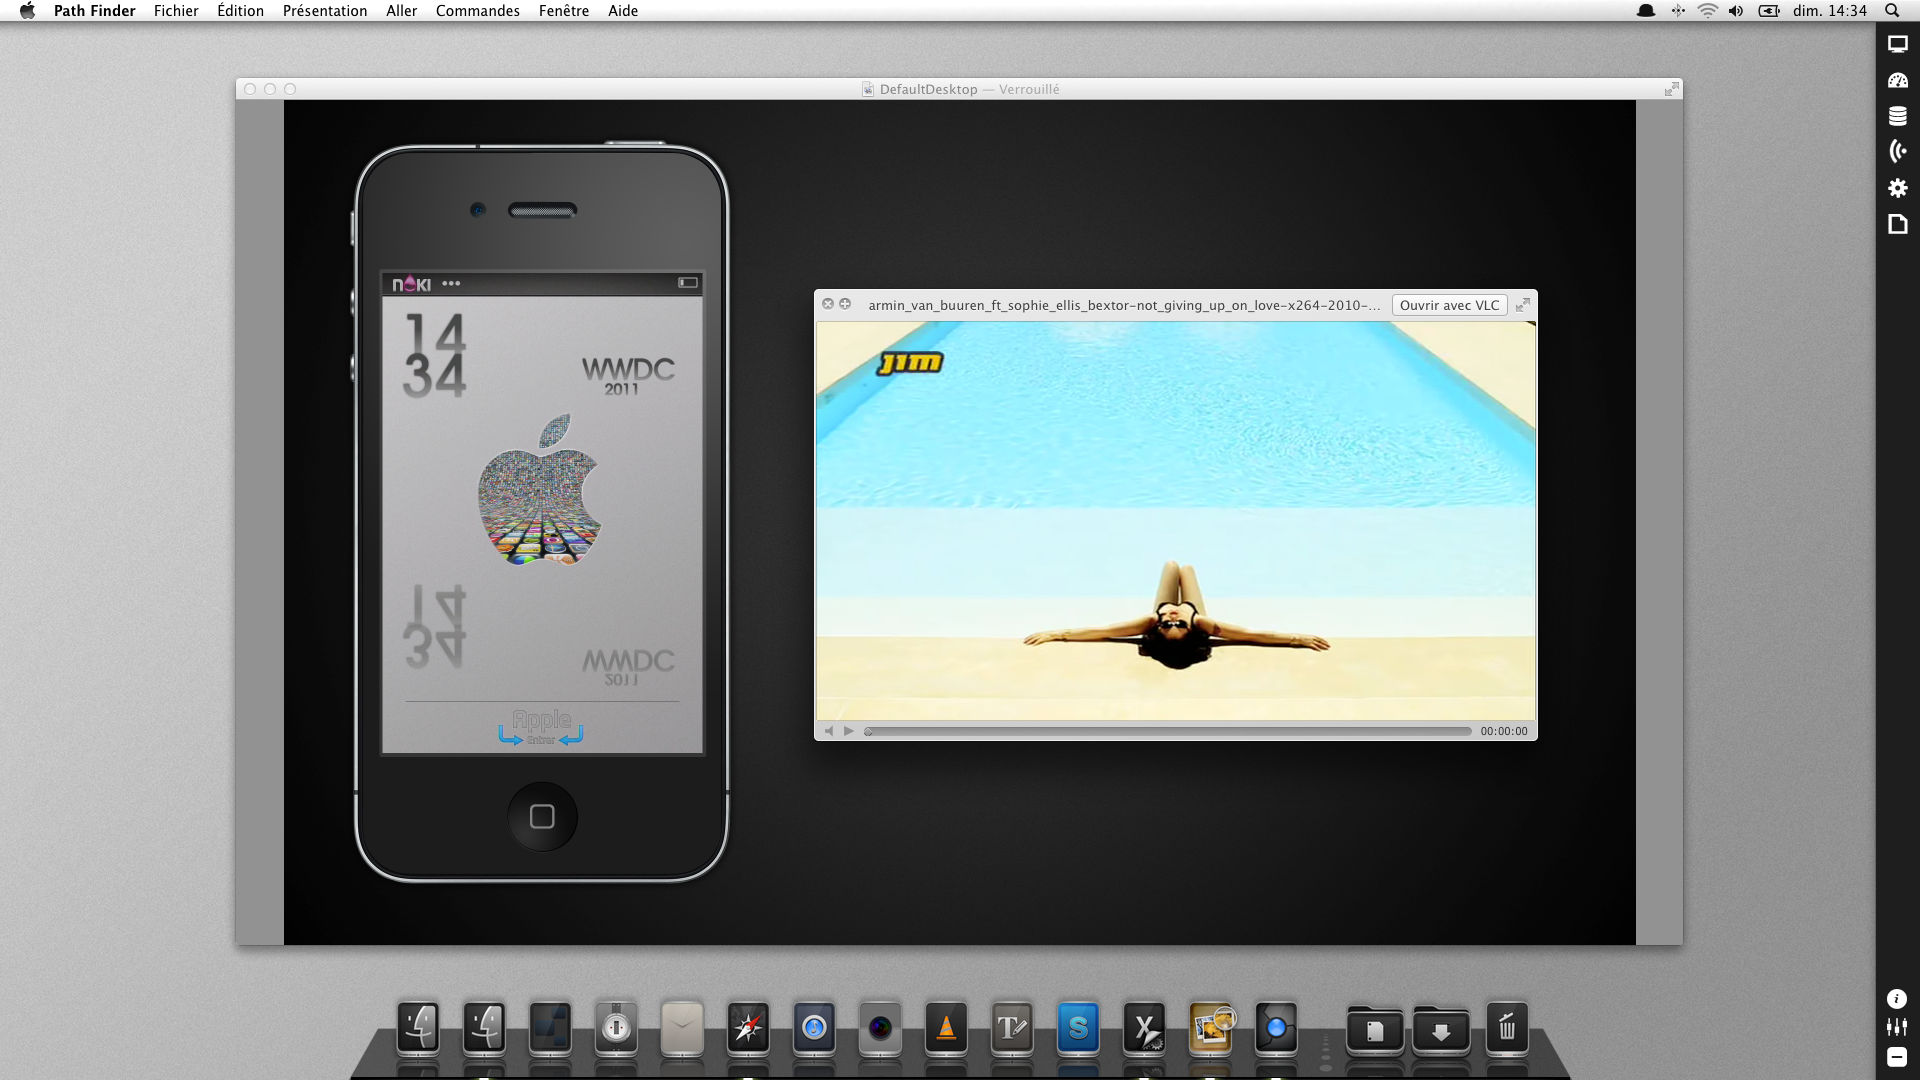Click Ouvrir avec VLC button
Screen dimensions: 1920x1080
[1447, 305]
